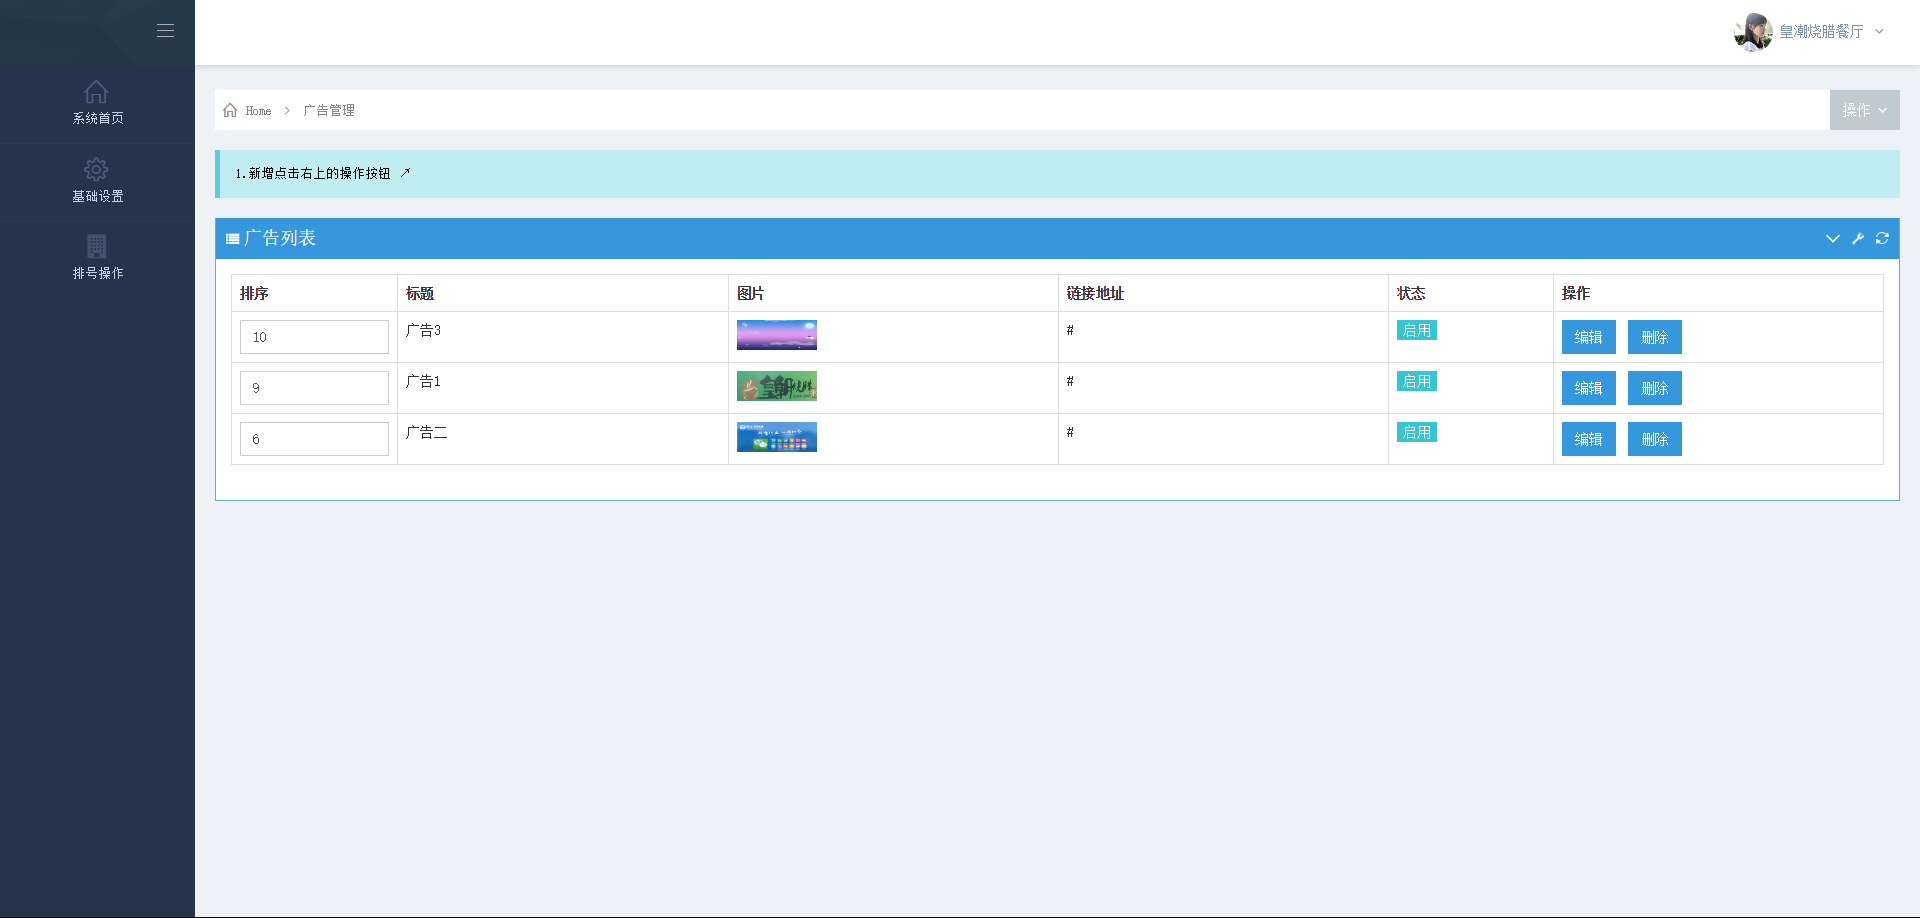
Task: Open the 系统首页 home icon in sidebar
Action: [96, 91]
